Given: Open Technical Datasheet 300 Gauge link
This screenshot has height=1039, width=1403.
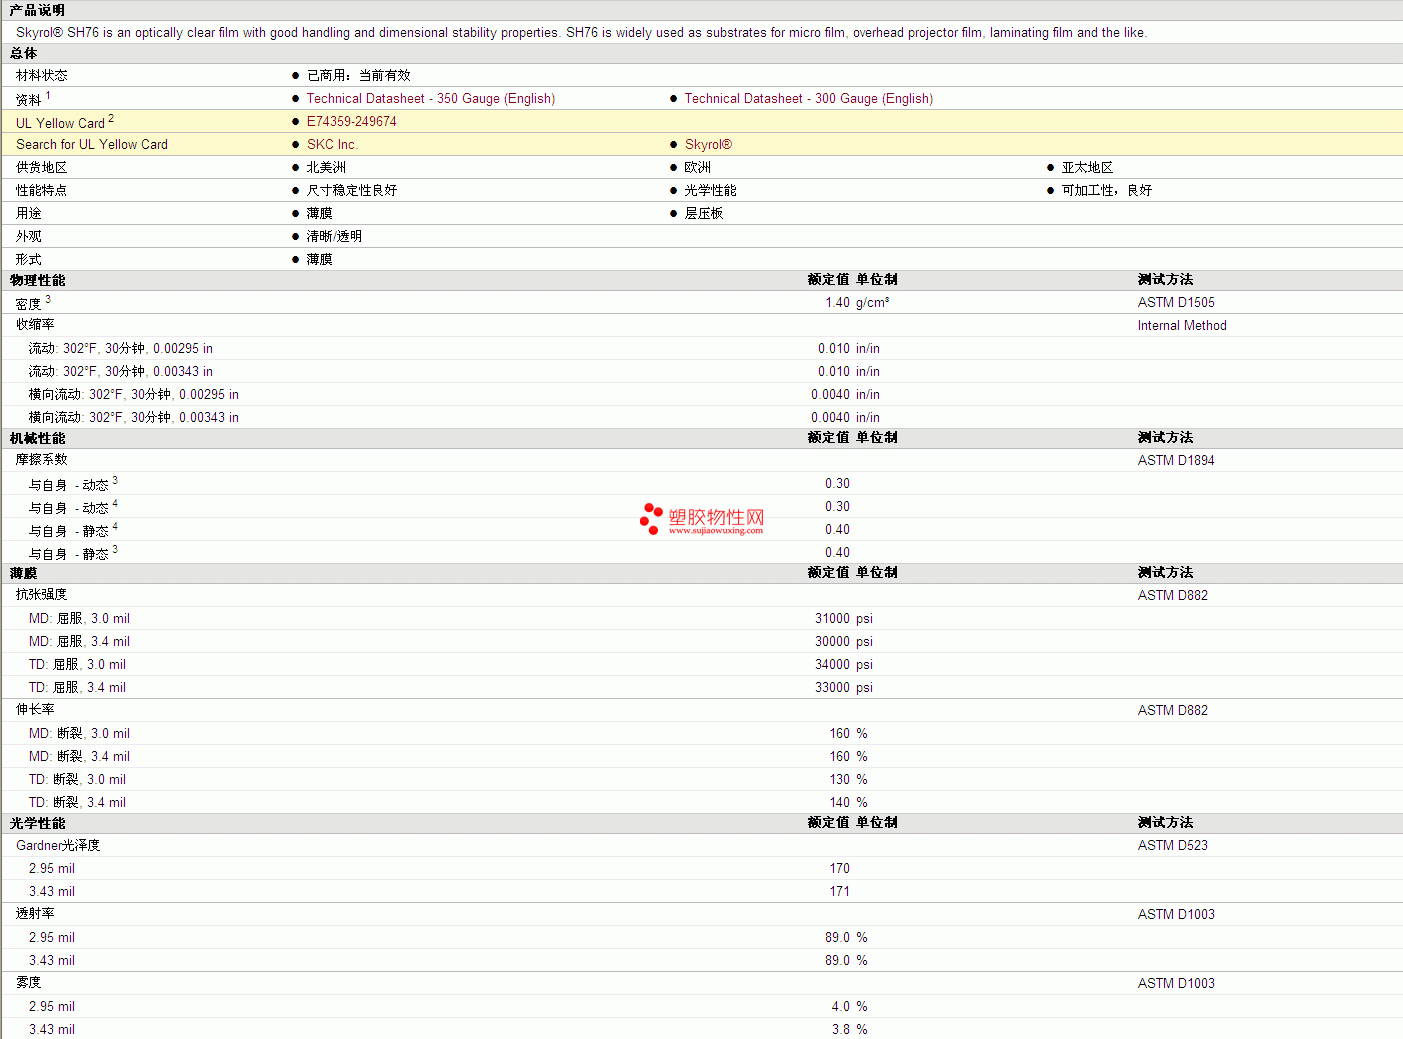Looking at the screenshot, I should [x=808, y=98].
